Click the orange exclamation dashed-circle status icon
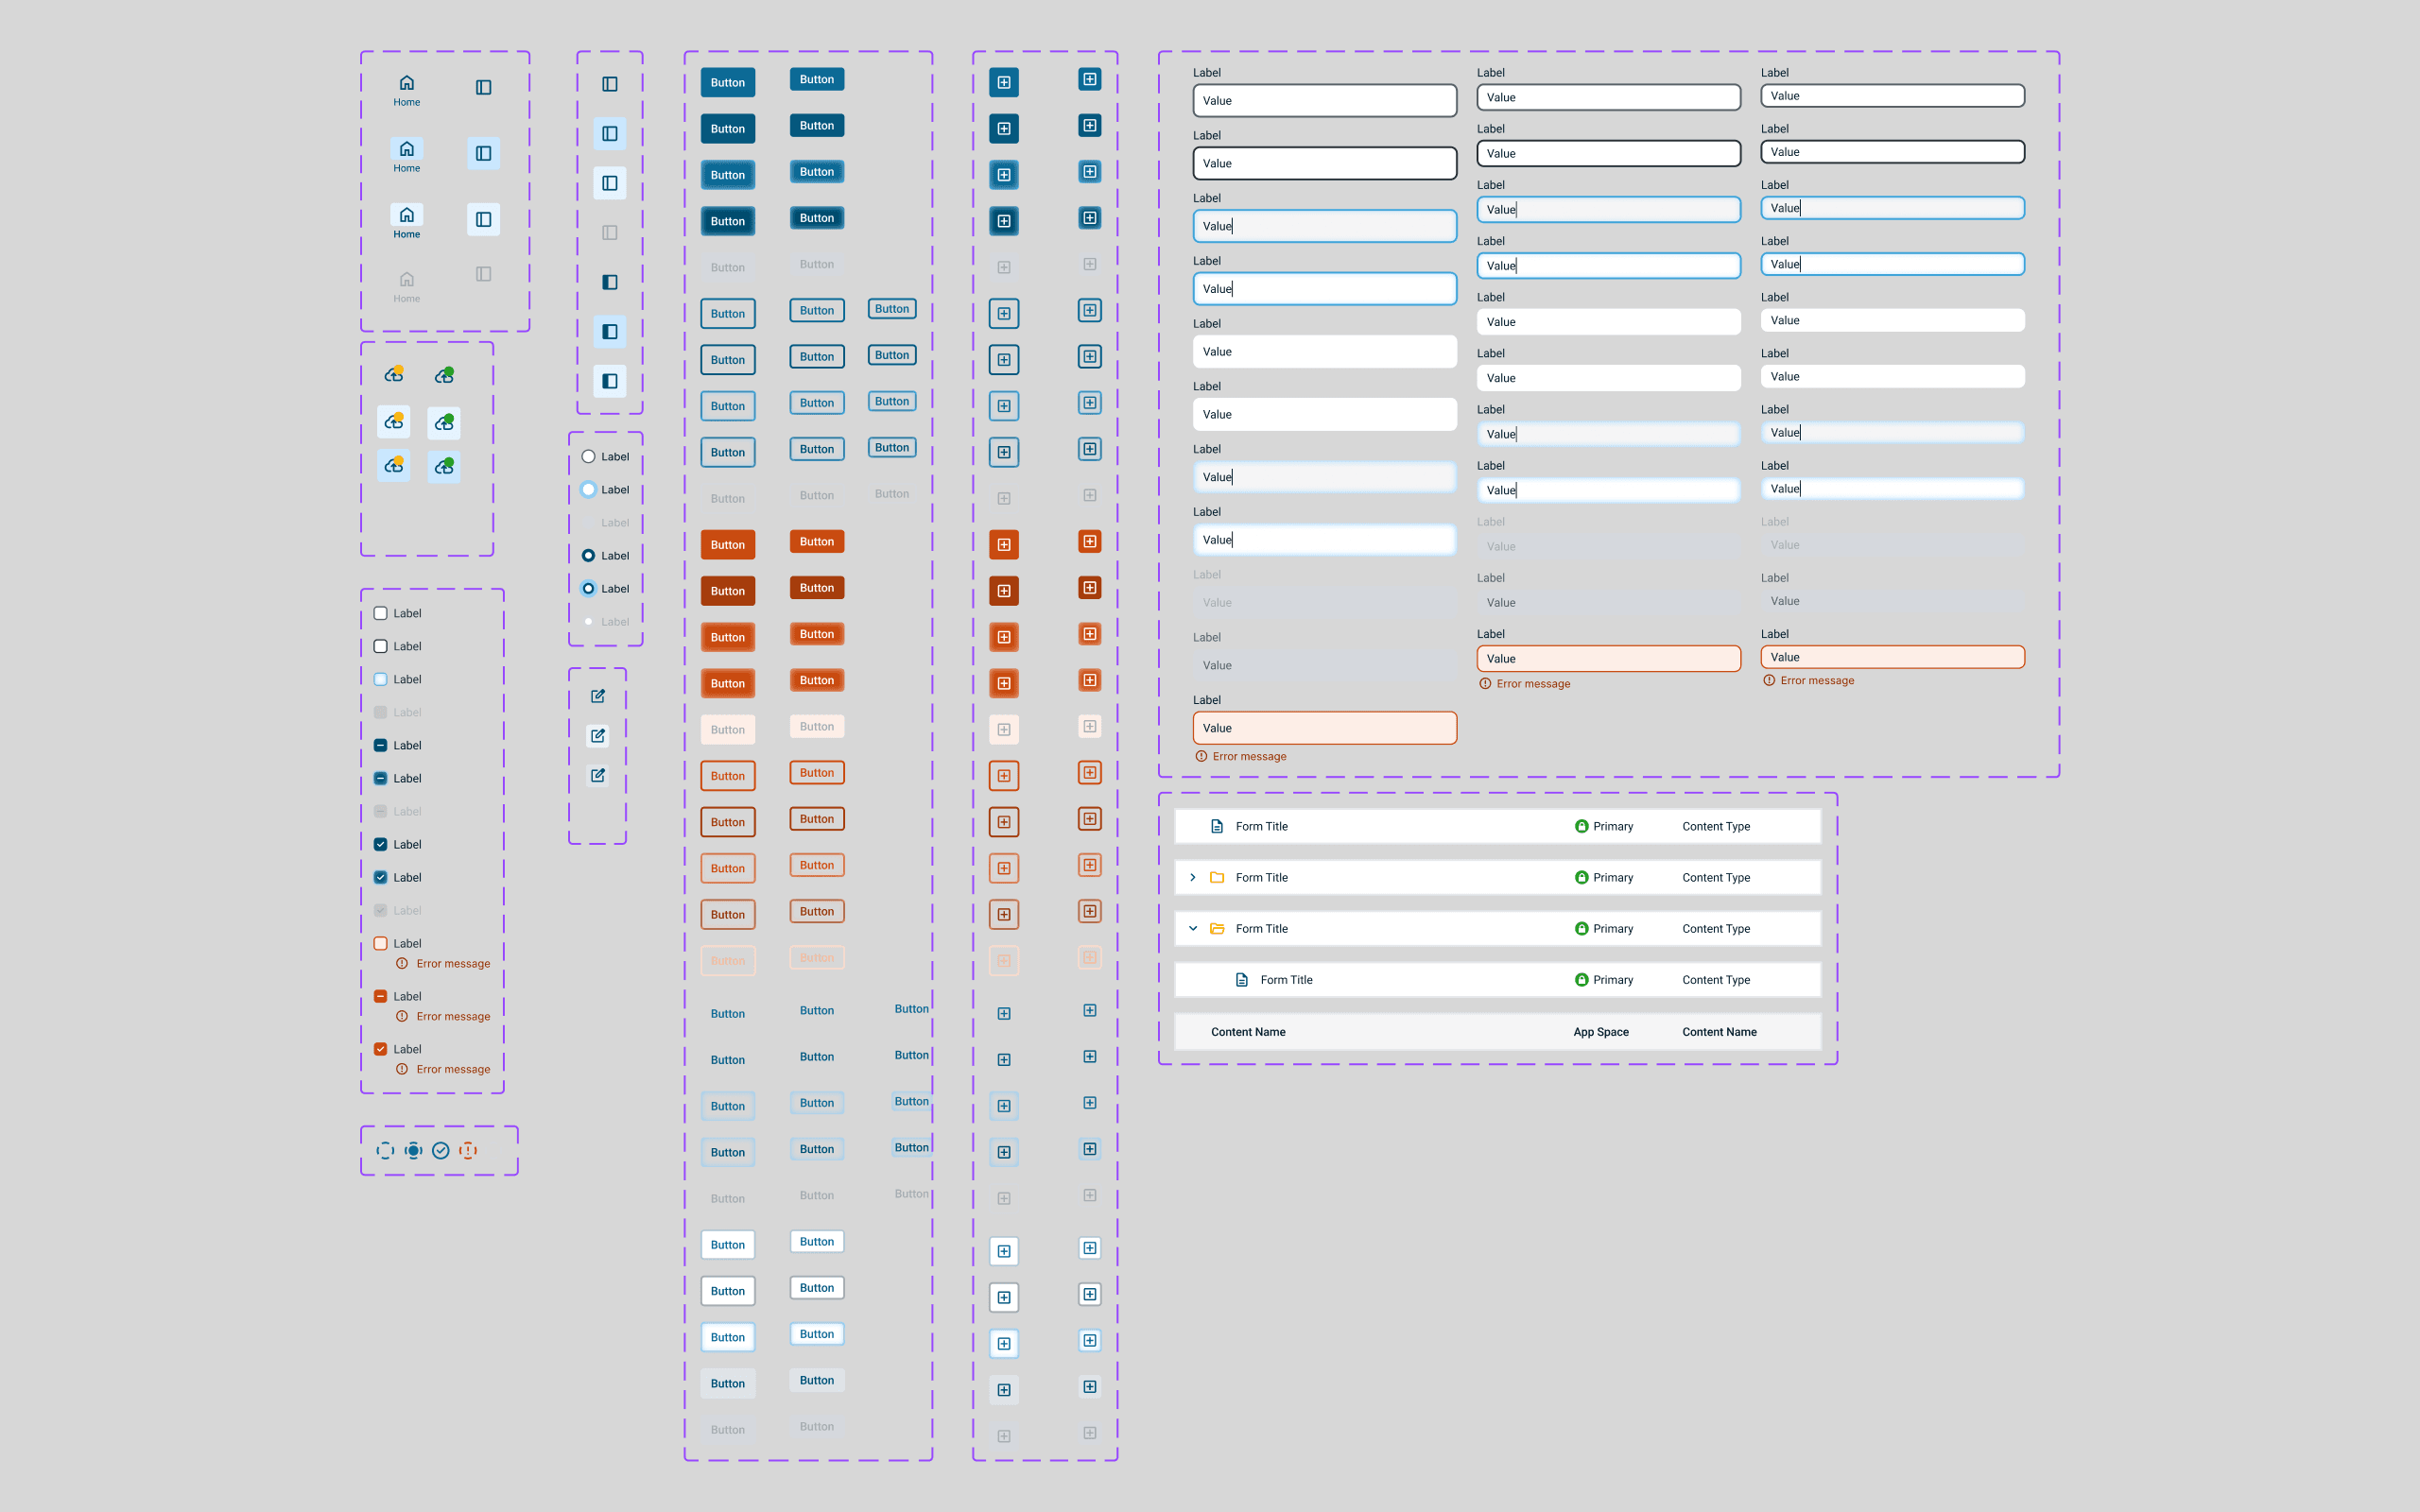2420x1512 pixels. [468, 1150]
